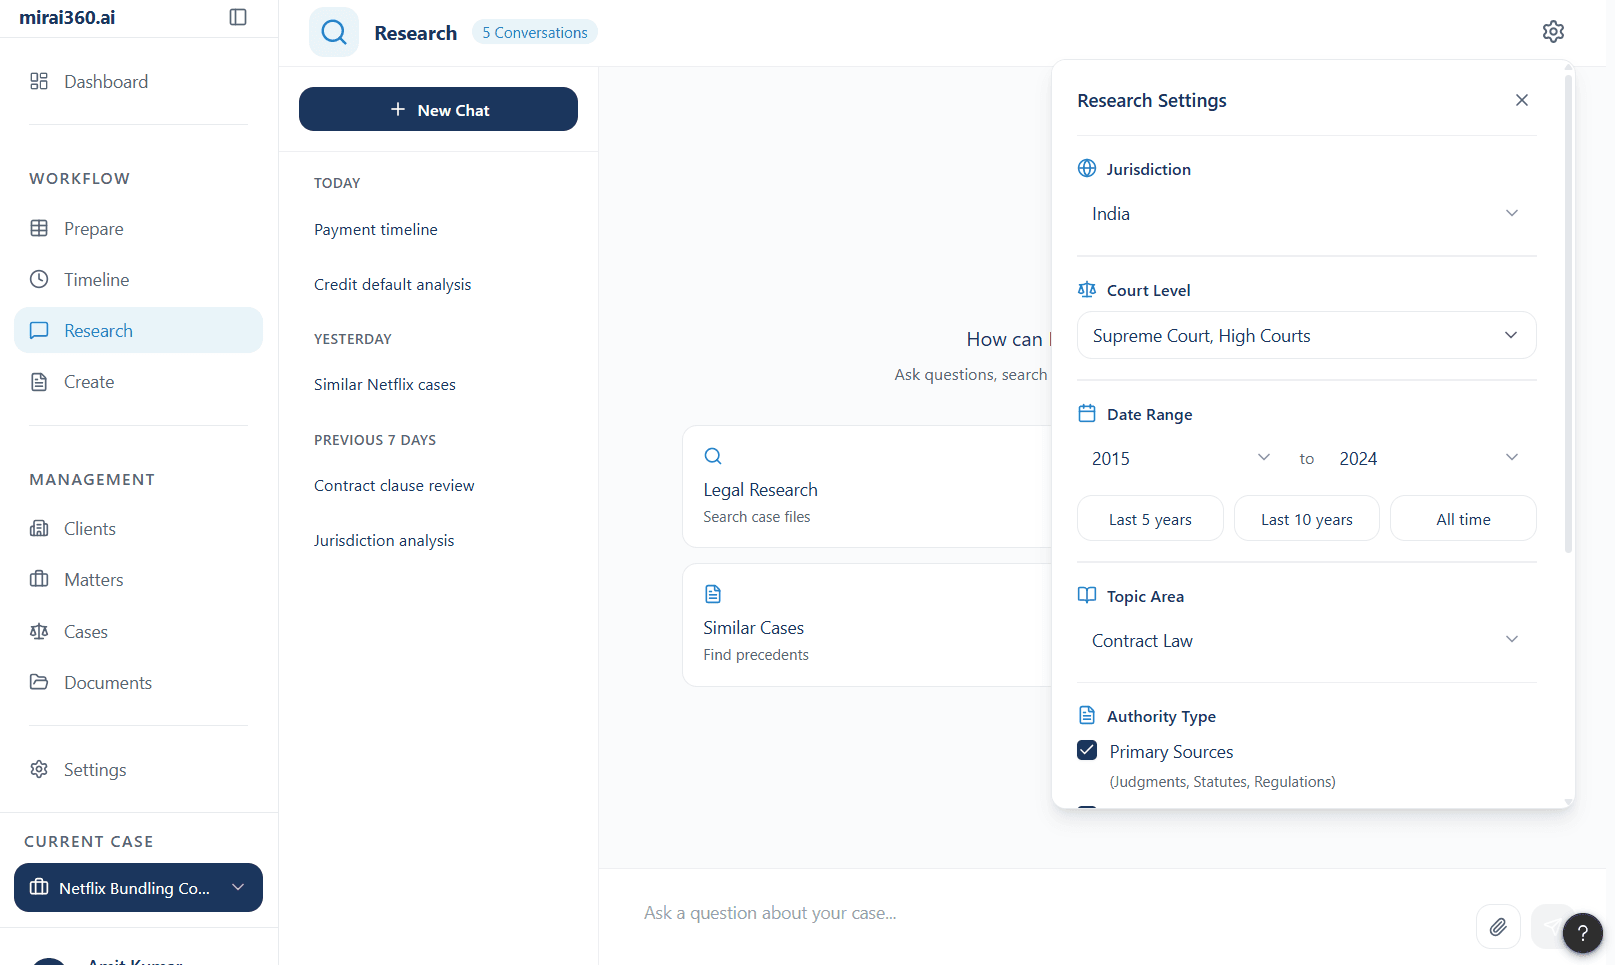Toggle the Primary Sources checkbox
1615x965 pixels.
pos(1087,750)
